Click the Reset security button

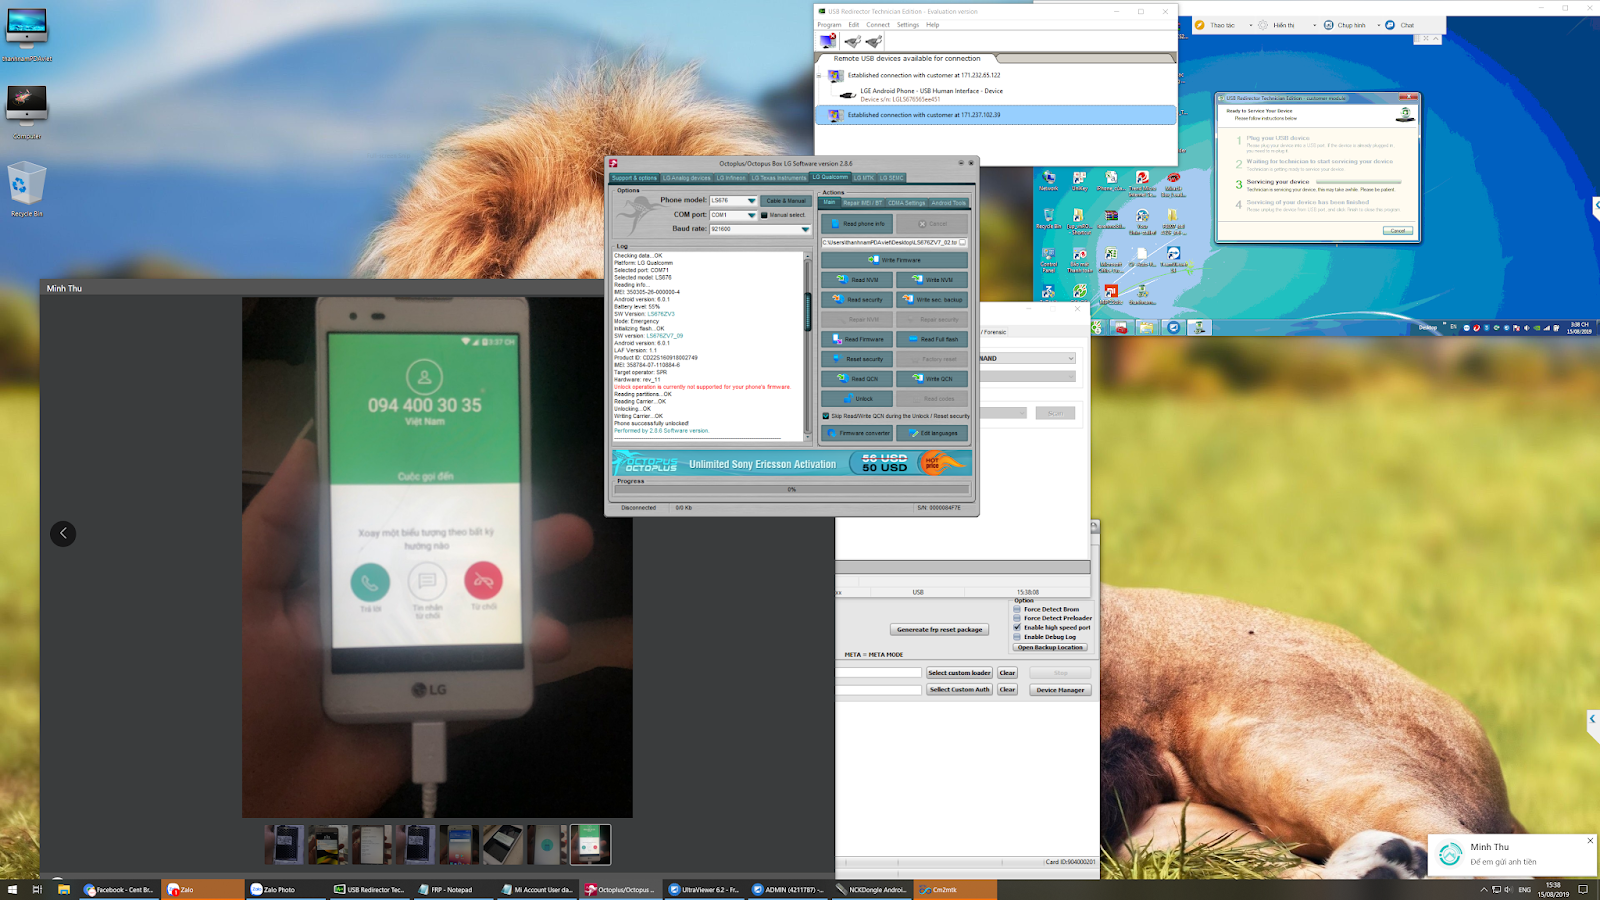point(857,359)
